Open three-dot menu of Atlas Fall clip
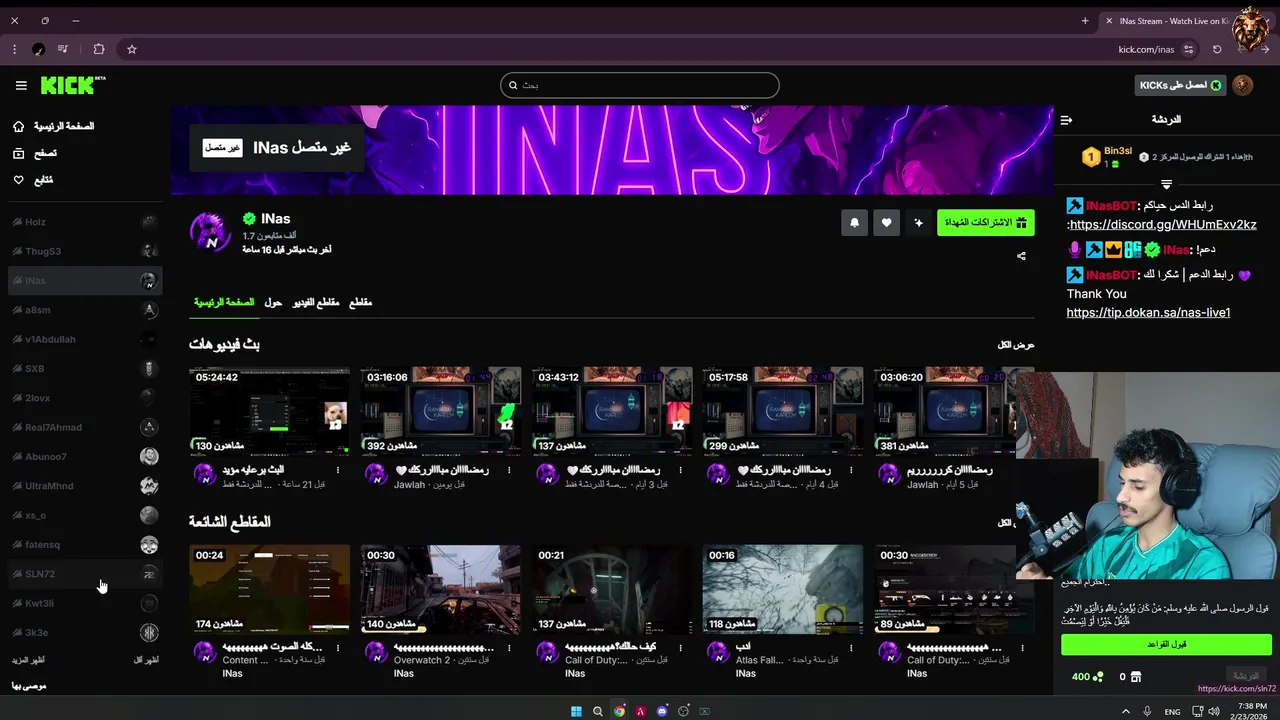The width and height of the screenshot is (1280, 720). (851, 648)
